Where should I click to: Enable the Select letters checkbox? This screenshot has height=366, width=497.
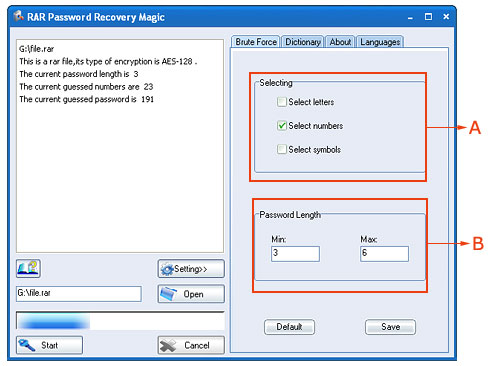click(x=282, y=102)
